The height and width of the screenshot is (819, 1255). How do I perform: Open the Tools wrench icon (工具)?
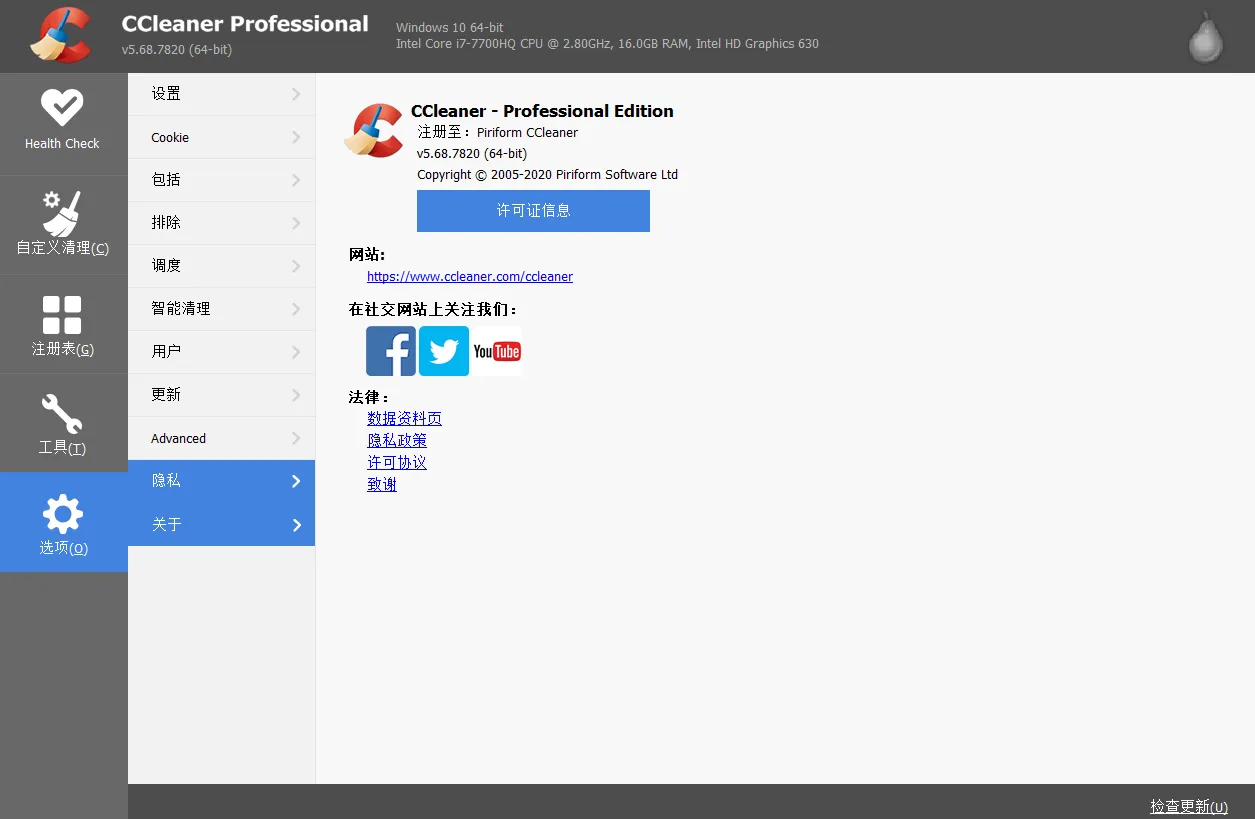tap(62, 414)
